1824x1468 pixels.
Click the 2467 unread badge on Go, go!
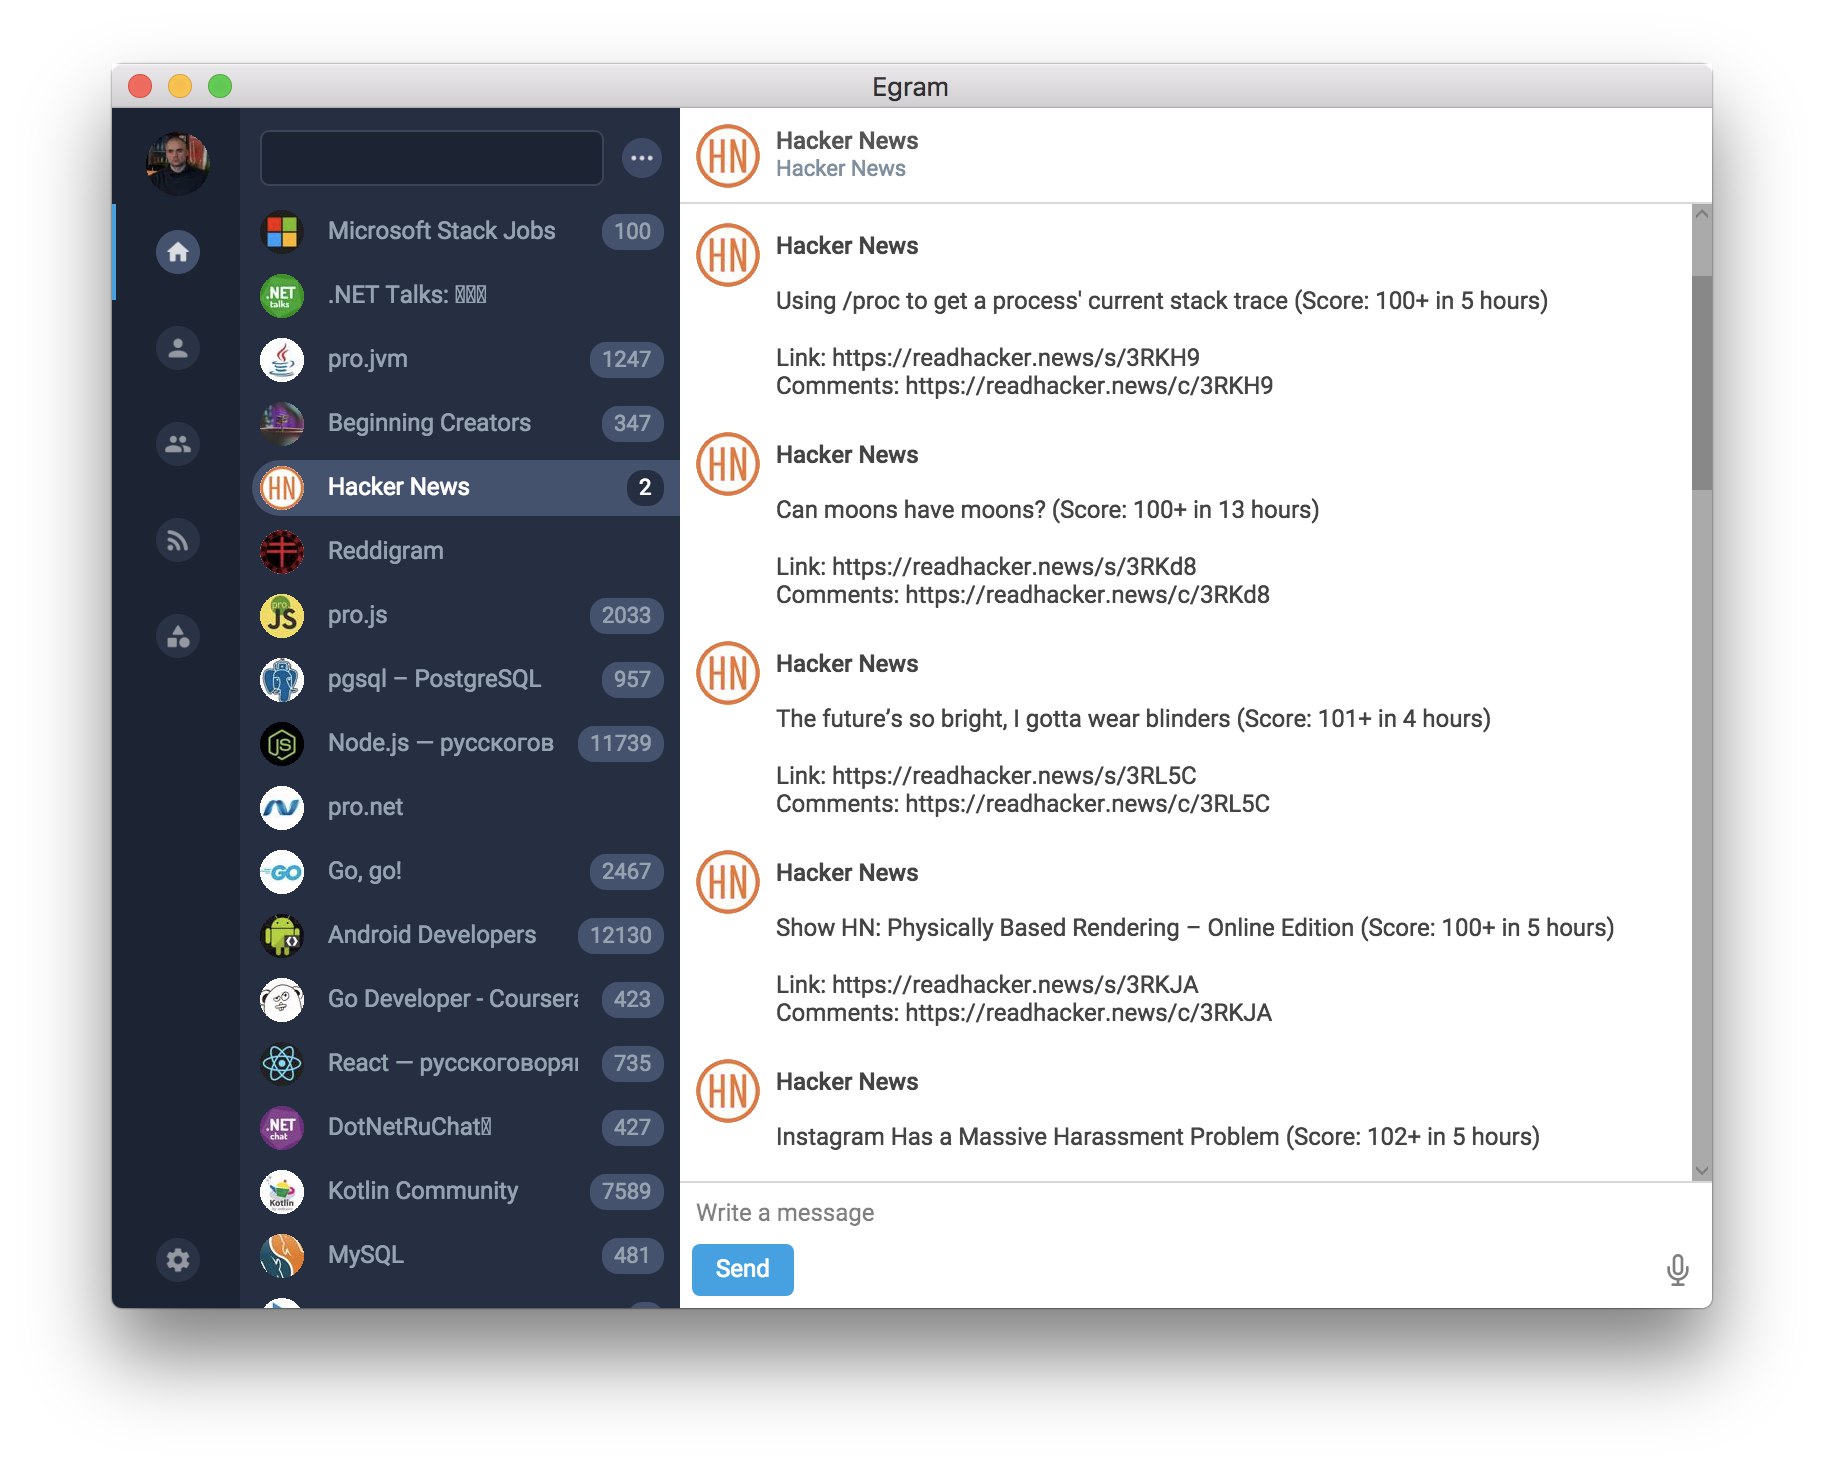point(626,871)
